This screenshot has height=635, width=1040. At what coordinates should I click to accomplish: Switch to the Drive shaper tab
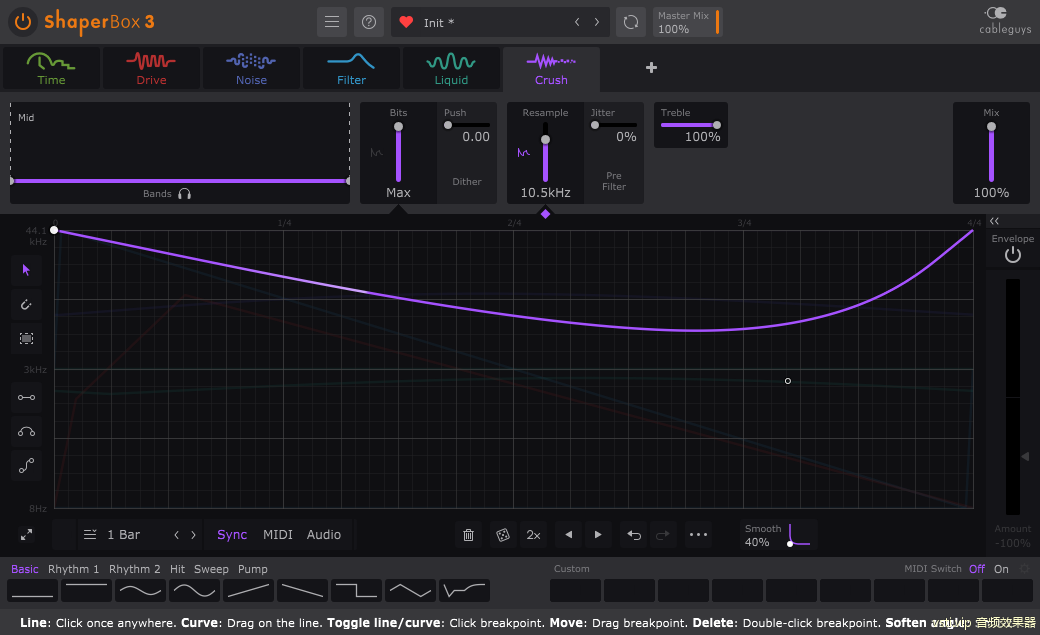(x=151, y=68)
